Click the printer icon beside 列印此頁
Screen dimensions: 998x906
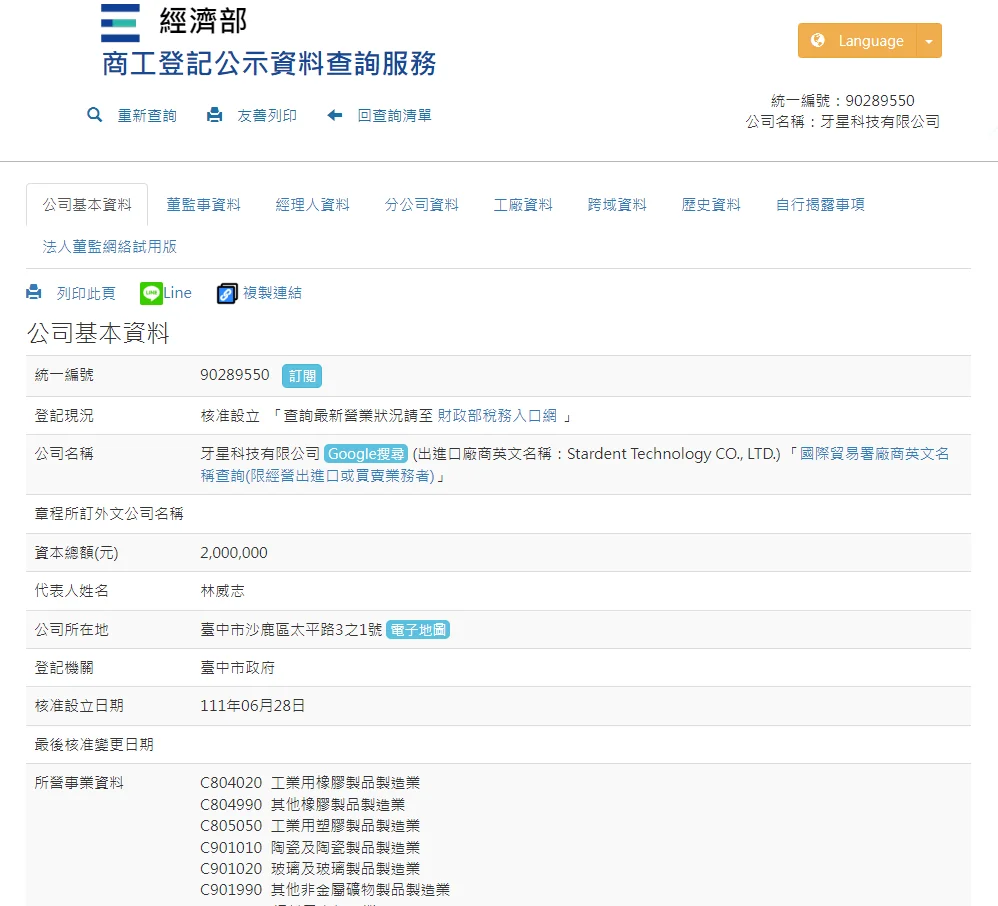(34, 293)
